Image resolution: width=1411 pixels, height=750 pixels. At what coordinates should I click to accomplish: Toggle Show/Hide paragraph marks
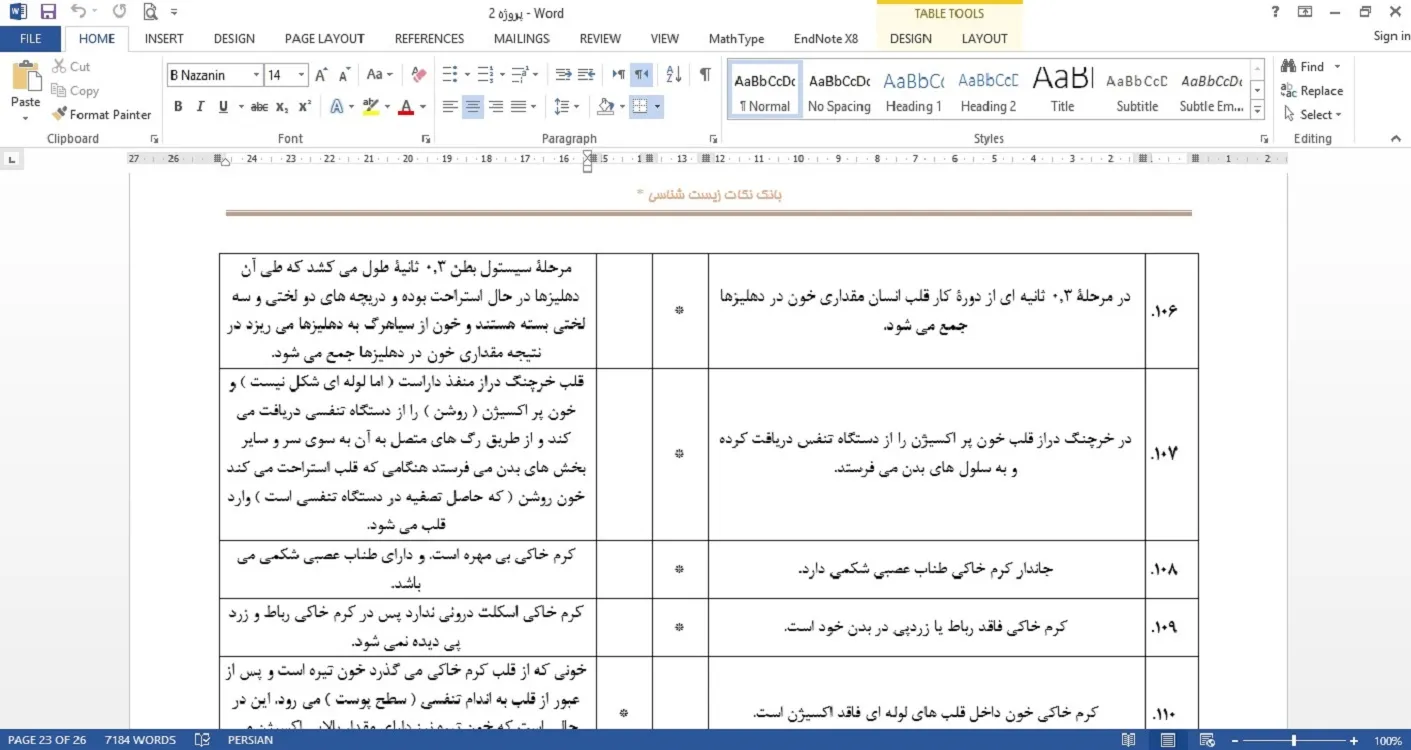pos(705,75)
